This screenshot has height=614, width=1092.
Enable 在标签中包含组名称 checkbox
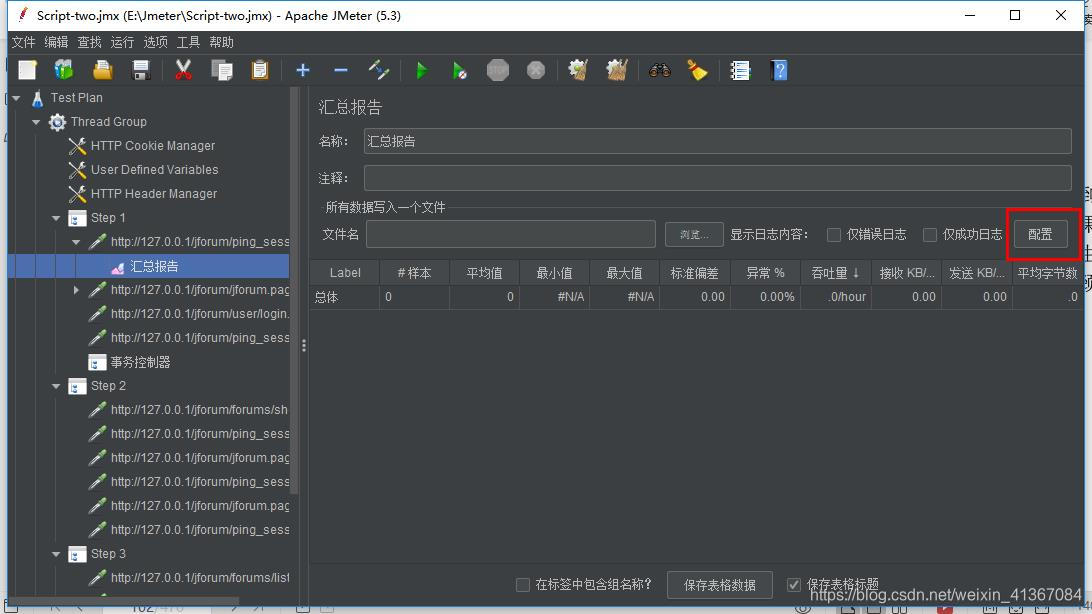[523, 585]
